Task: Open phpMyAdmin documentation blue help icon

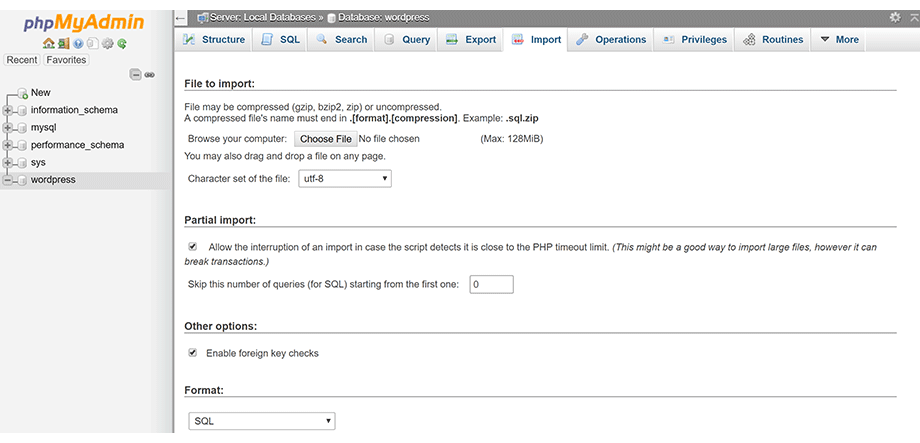Action: [79, 43]
